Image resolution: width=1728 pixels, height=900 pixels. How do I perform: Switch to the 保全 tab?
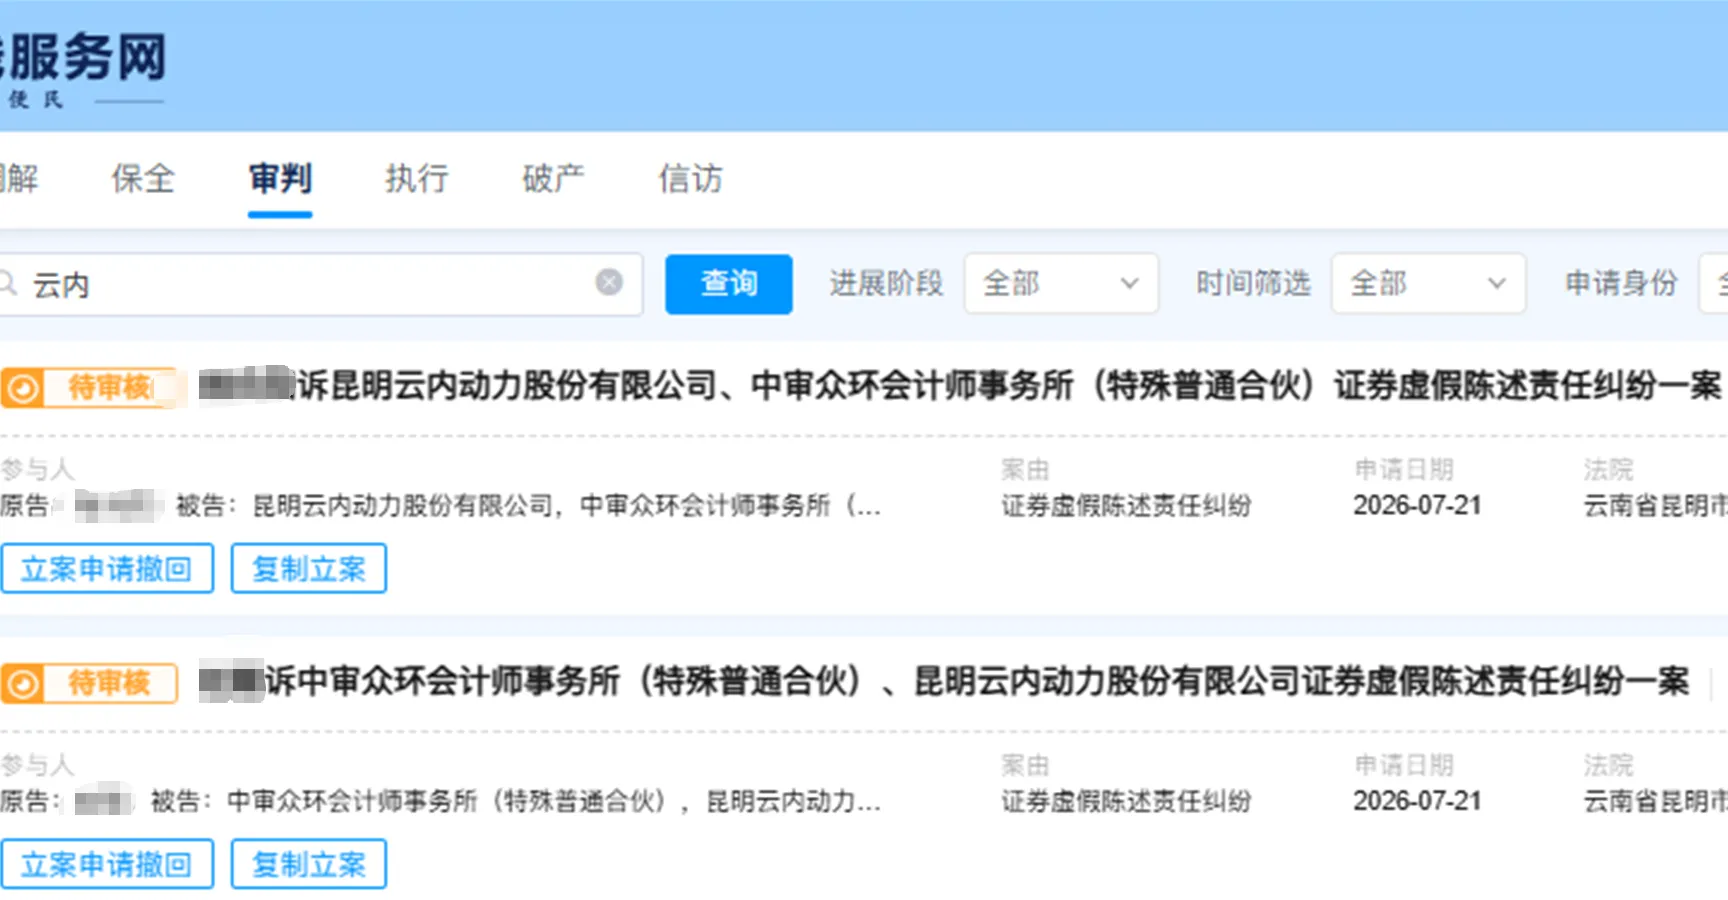click(x=143, y=179)
